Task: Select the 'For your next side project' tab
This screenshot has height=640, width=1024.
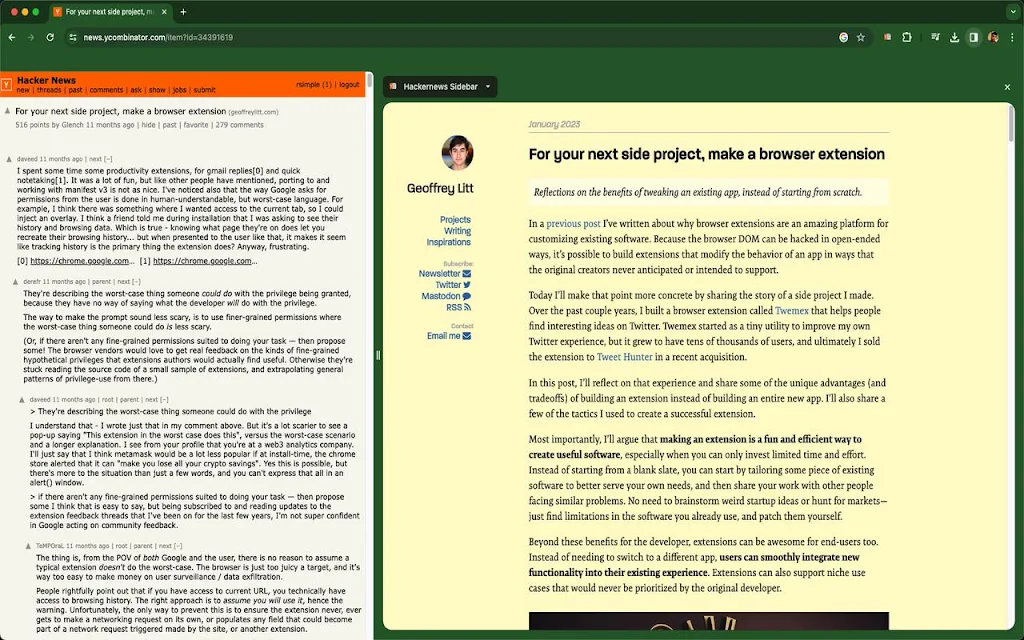Action: 109,12
